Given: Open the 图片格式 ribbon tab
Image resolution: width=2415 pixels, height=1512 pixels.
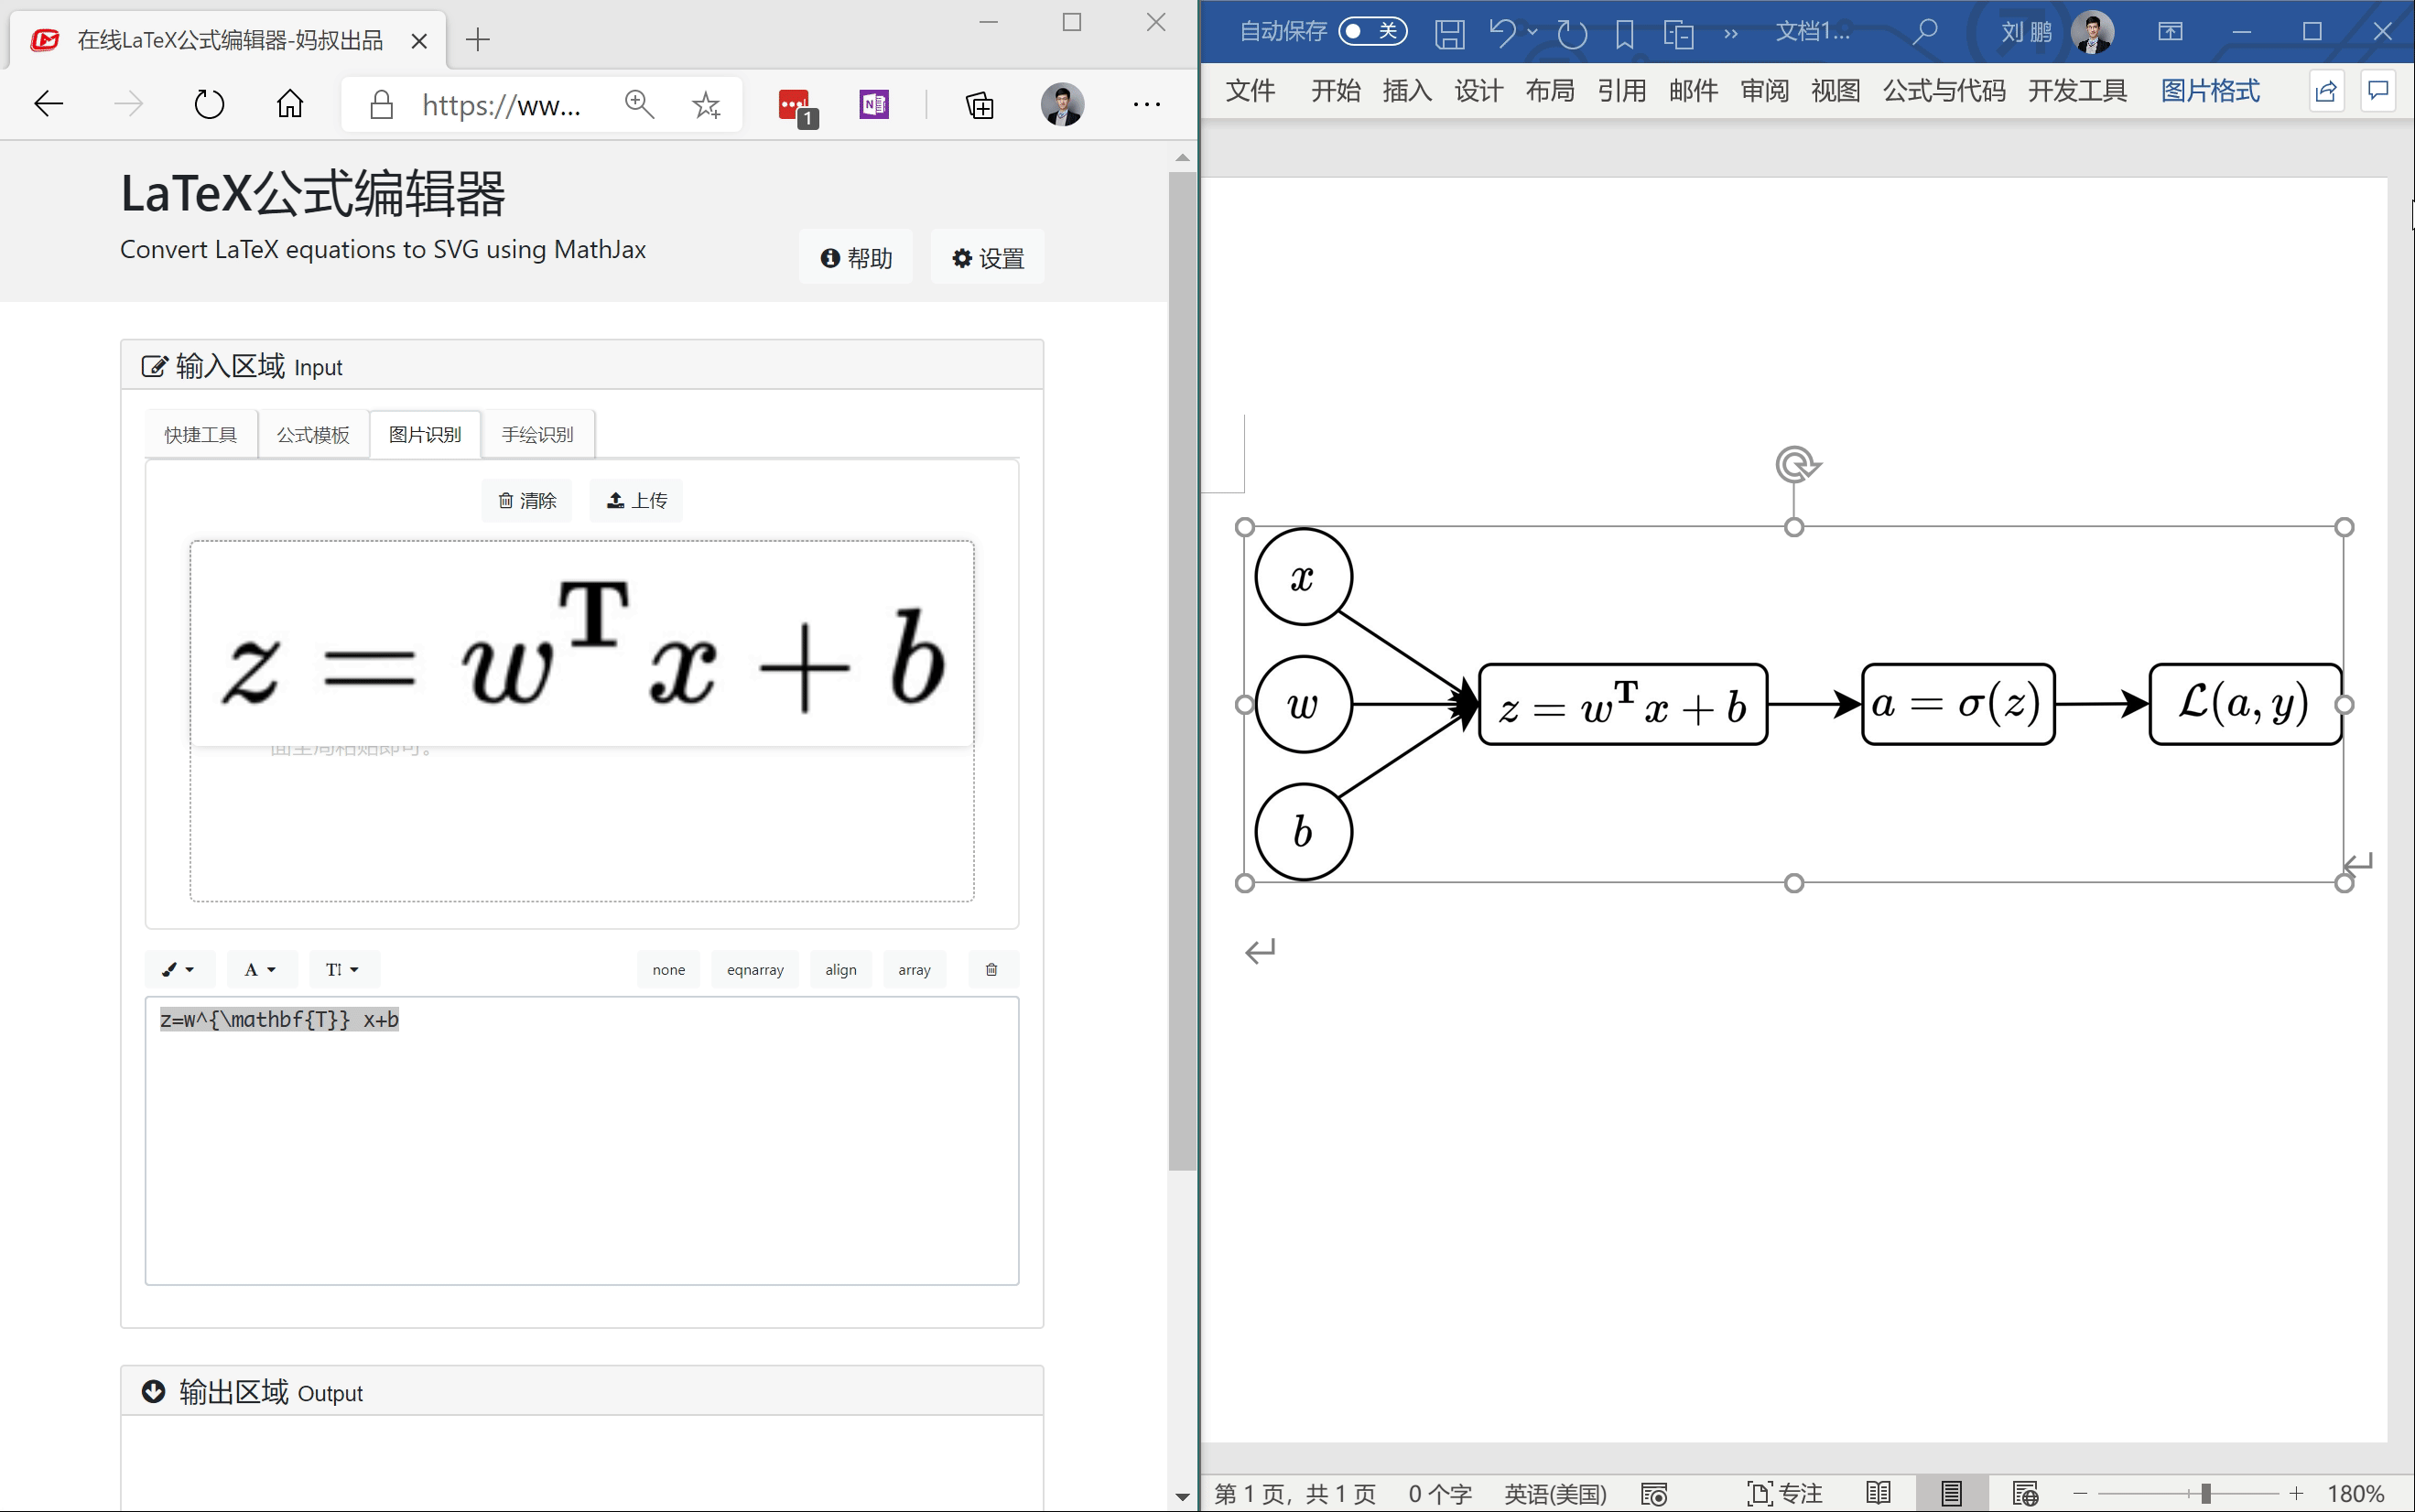Looking at the screenshot, I should click(2209, 91).
